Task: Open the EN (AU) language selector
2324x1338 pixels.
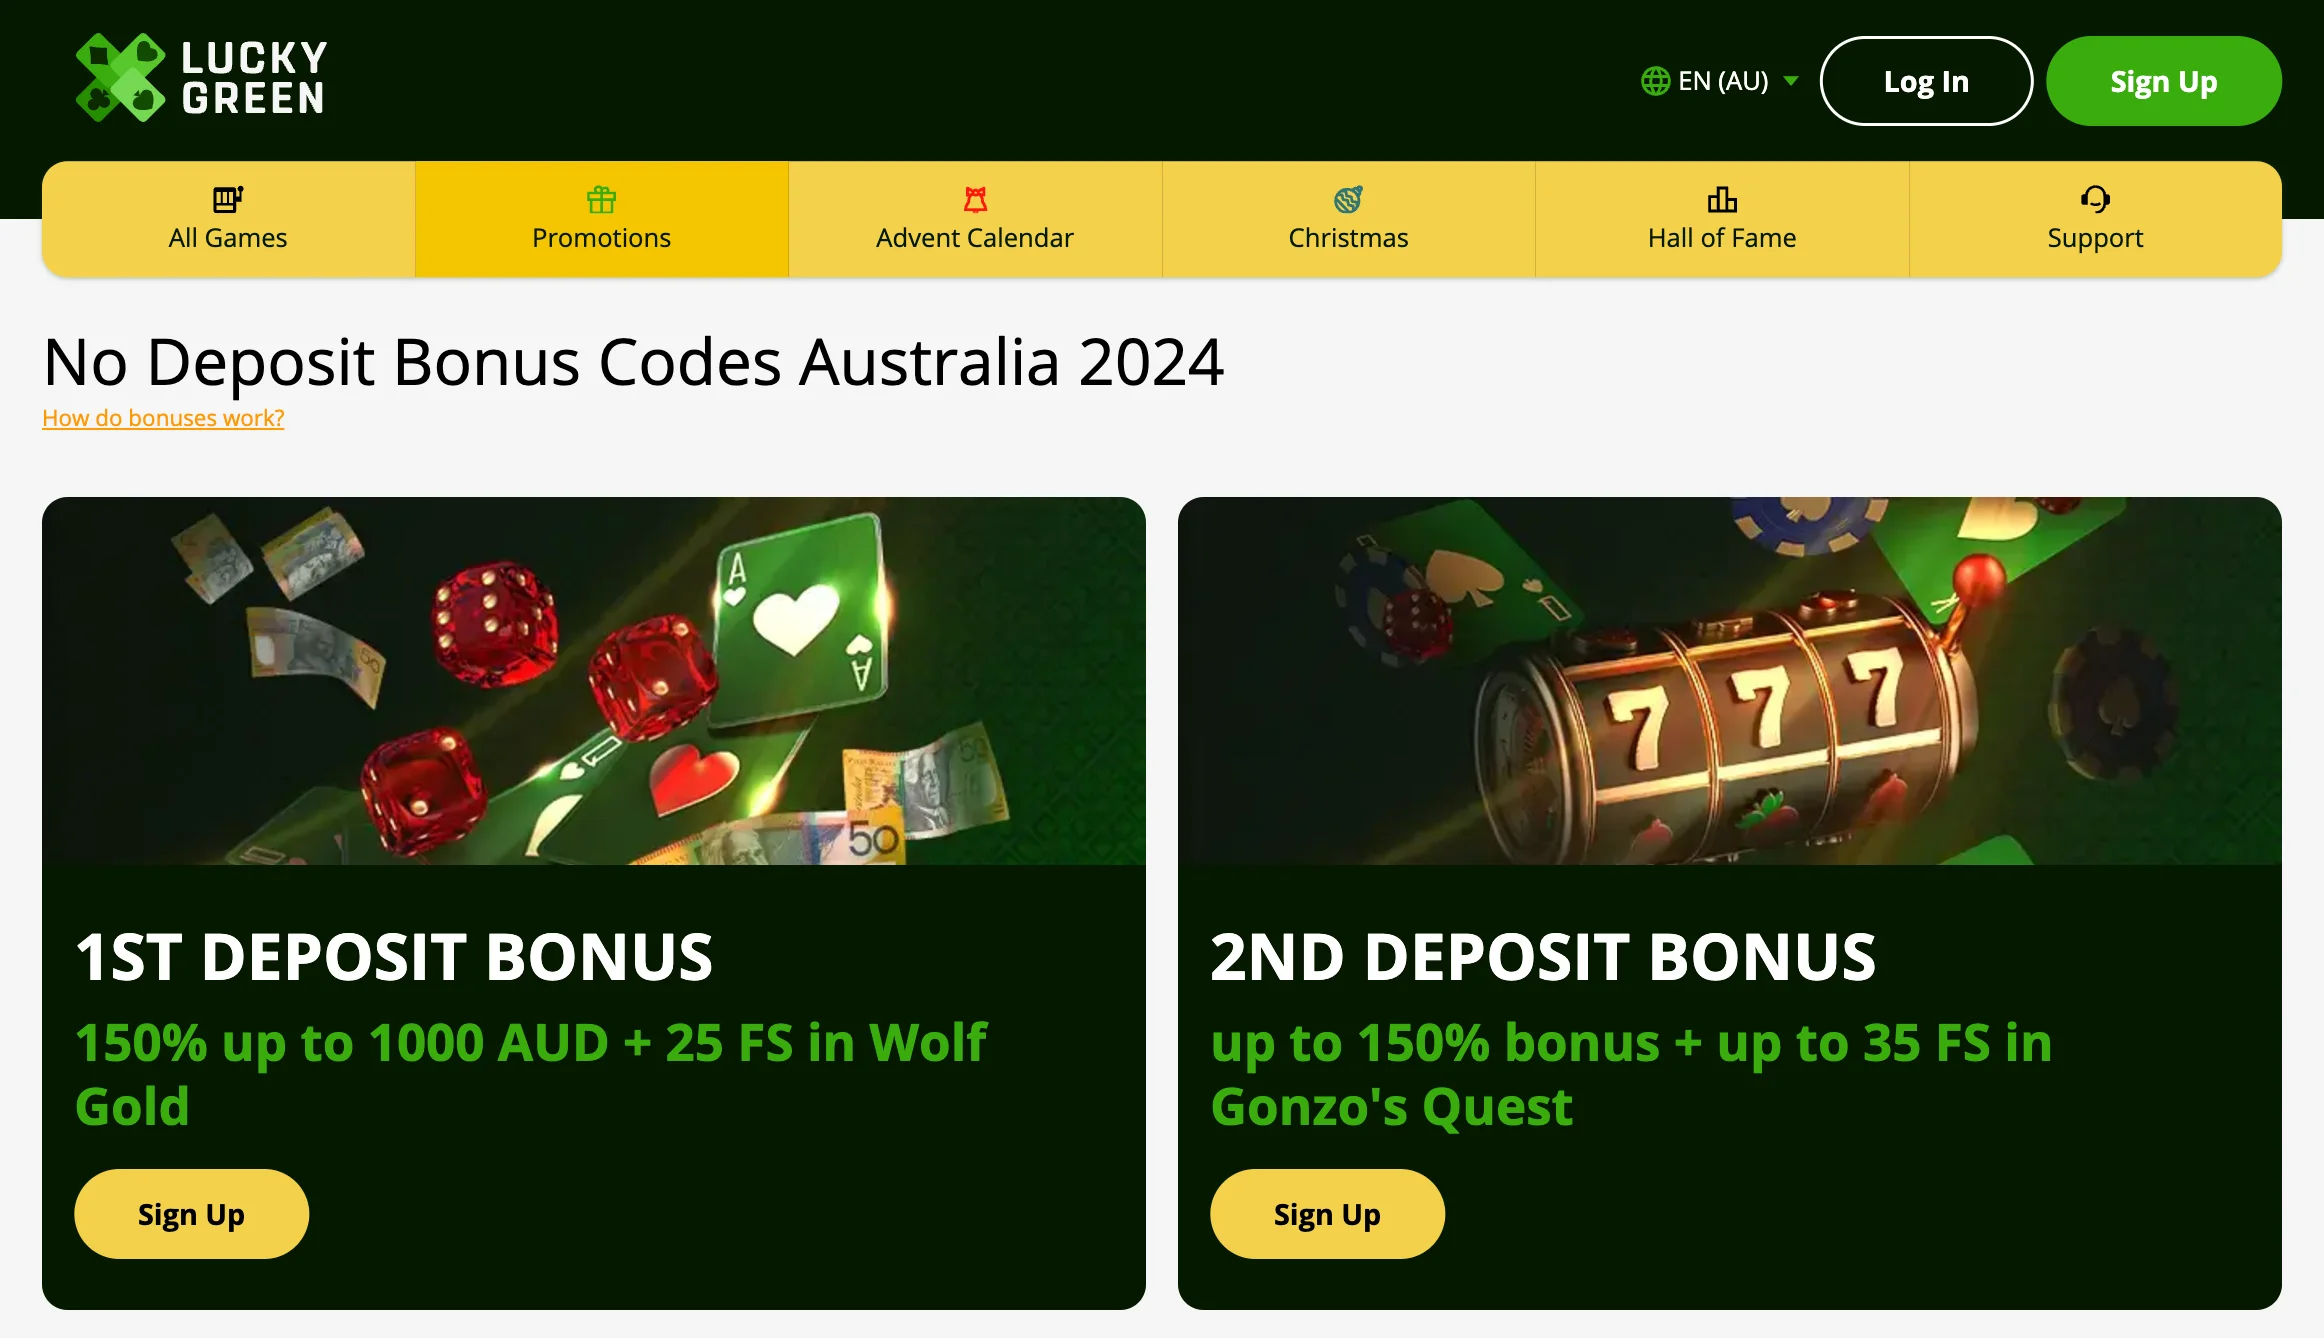Action: [x=1720, y=81]
